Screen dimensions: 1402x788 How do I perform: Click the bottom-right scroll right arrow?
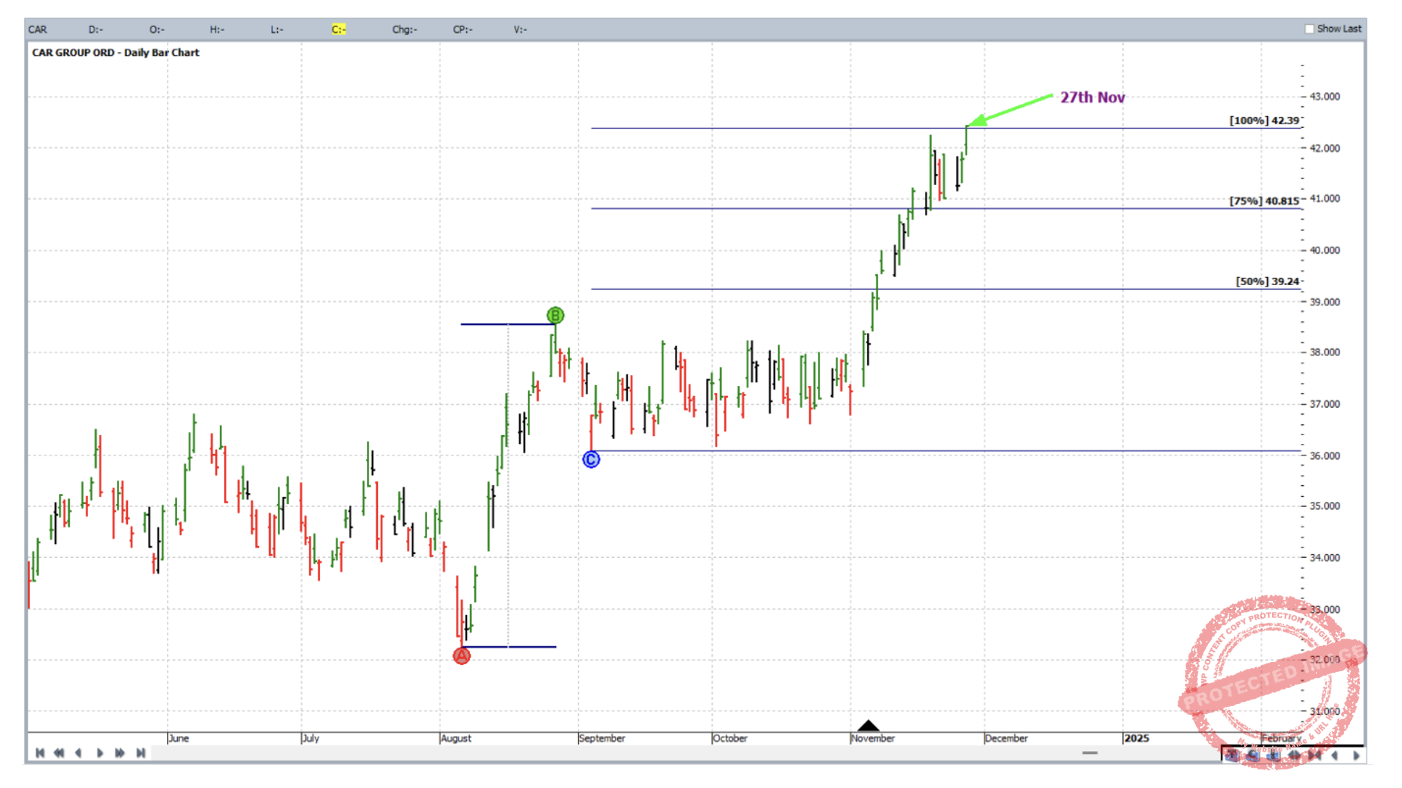[1356, 756]
